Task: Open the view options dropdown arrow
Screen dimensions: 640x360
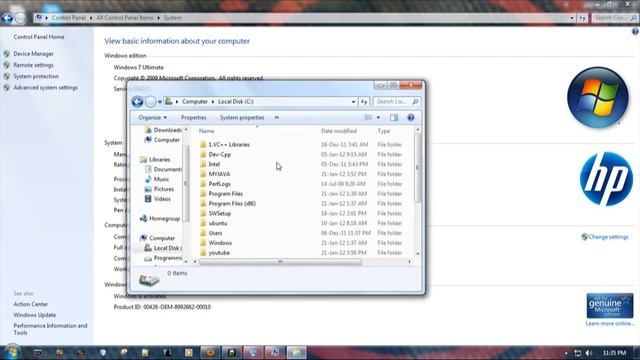Action: [x=378, y=118]
